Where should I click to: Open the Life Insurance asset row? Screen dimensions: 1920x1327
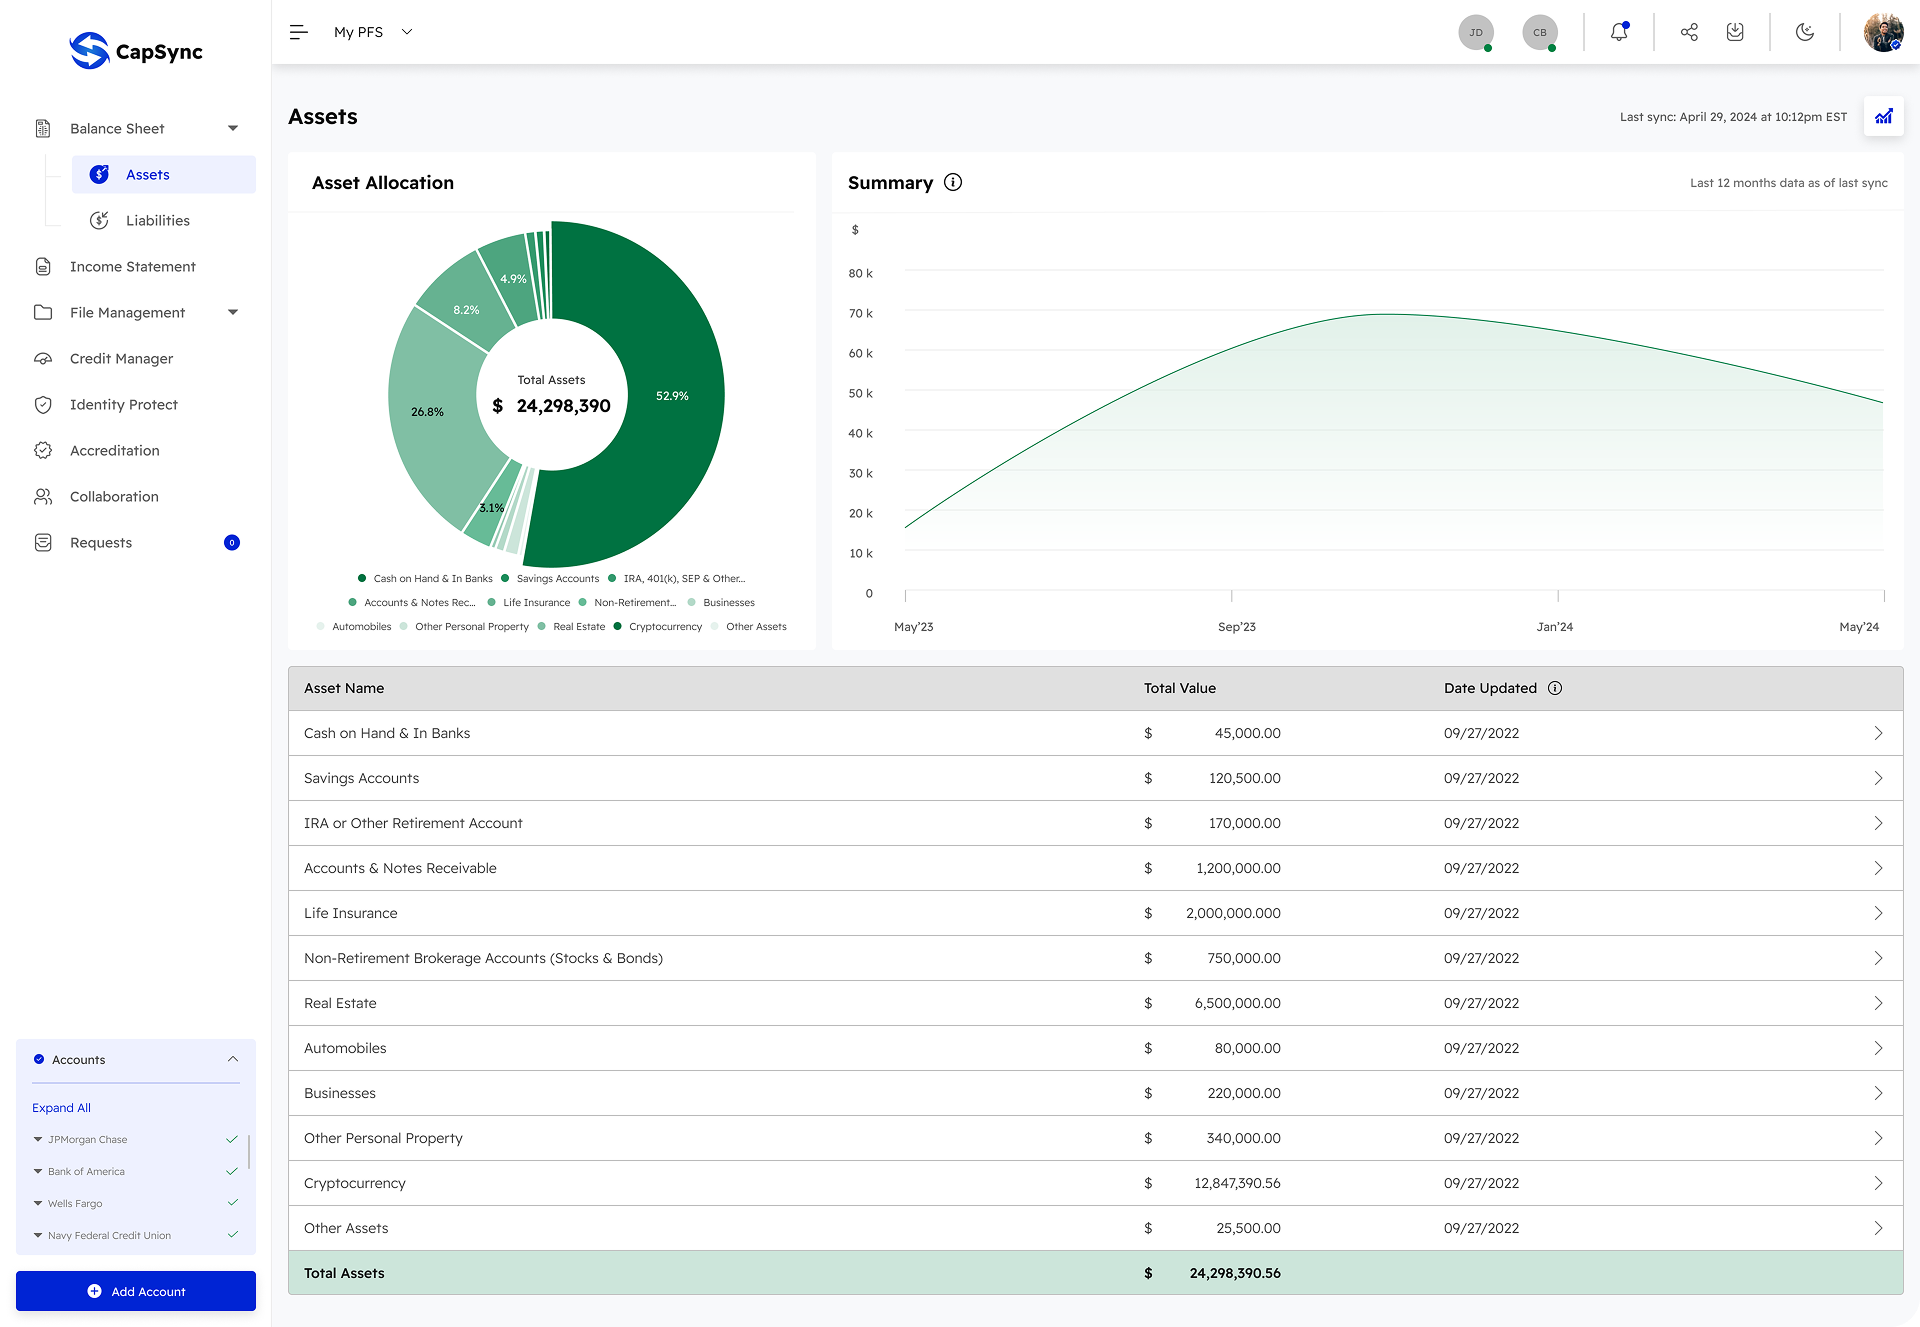(x=1095, y=913)
